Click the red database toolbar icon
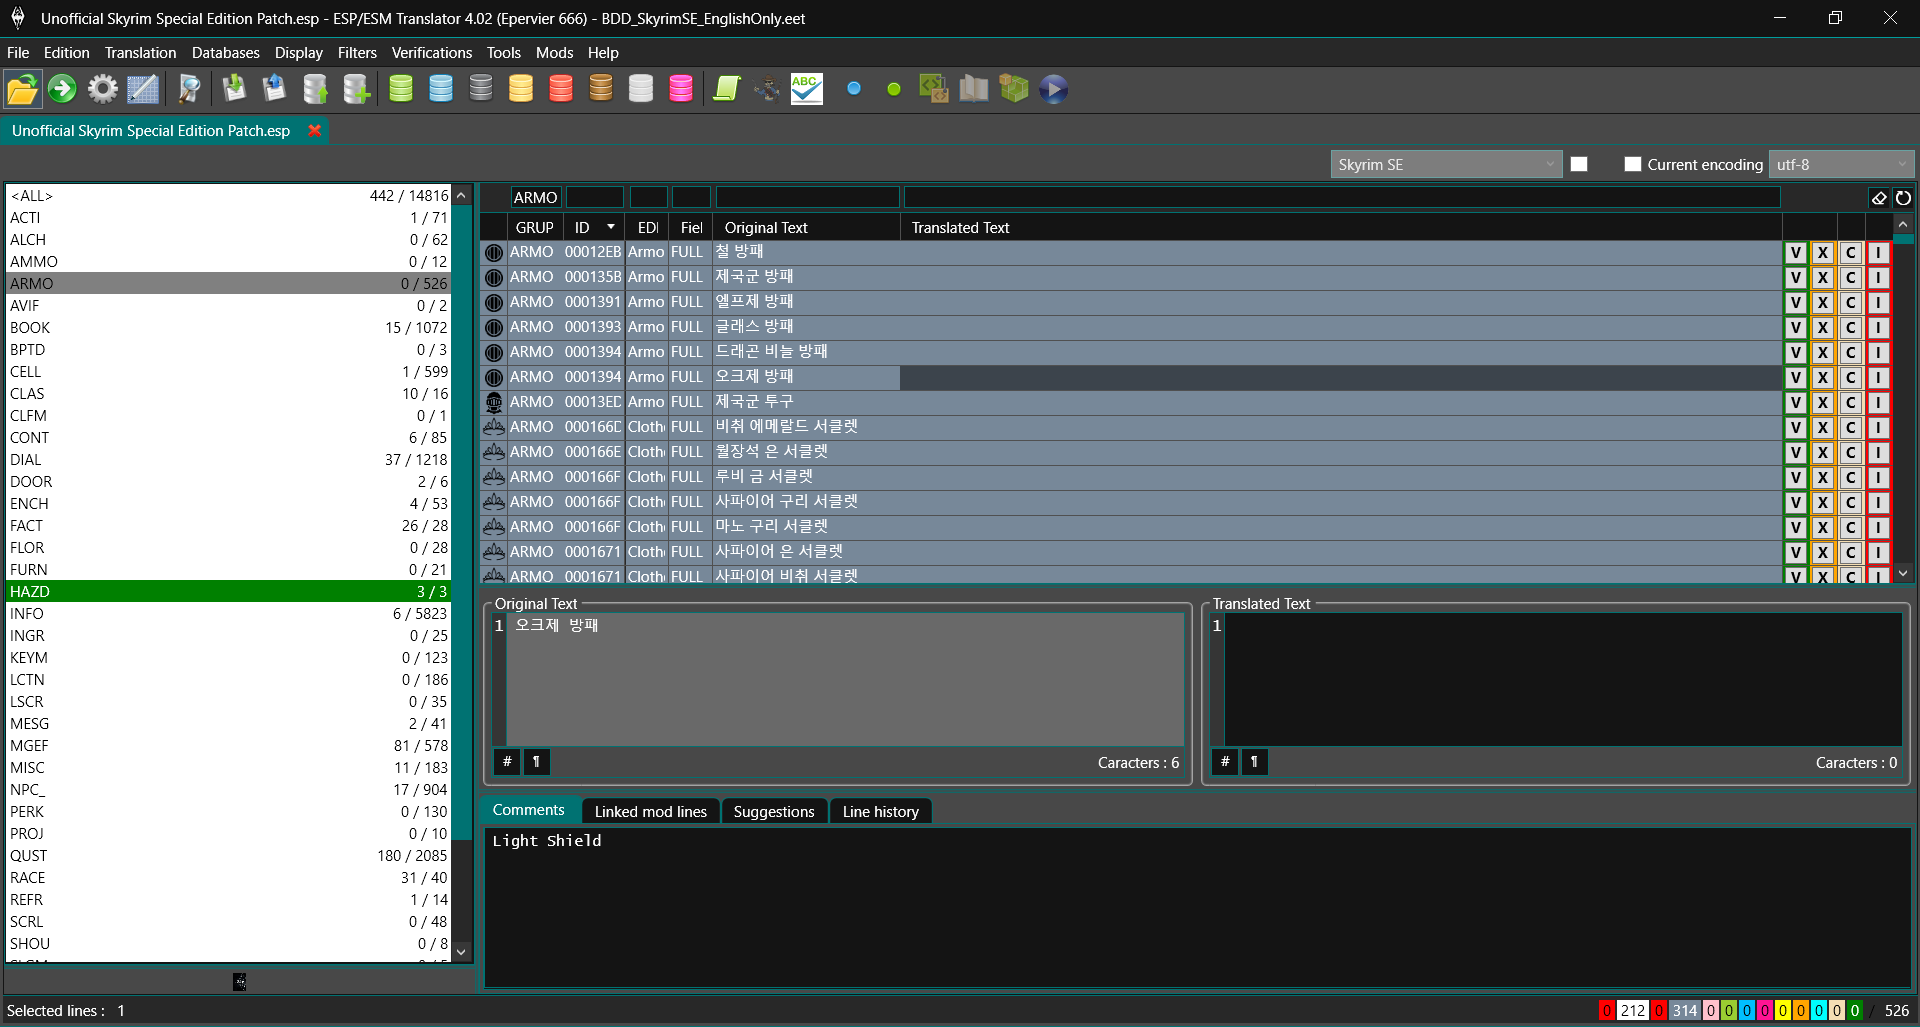Screen dimensions: 1920x1027 [x=561, y=89]
